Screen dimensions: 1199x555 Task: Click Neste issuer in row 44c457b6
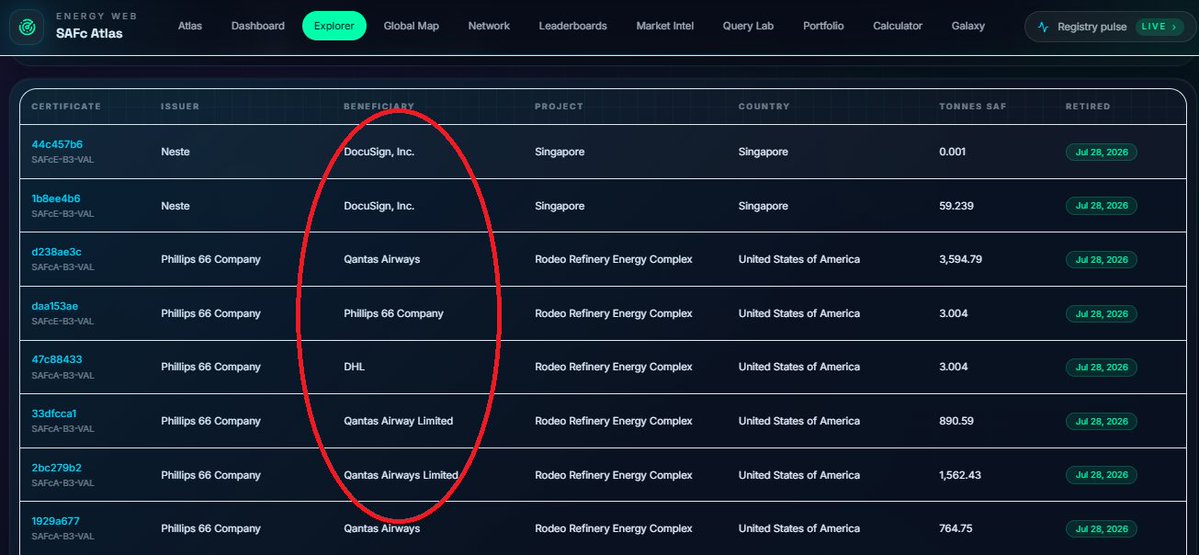(x=175, y=152)
